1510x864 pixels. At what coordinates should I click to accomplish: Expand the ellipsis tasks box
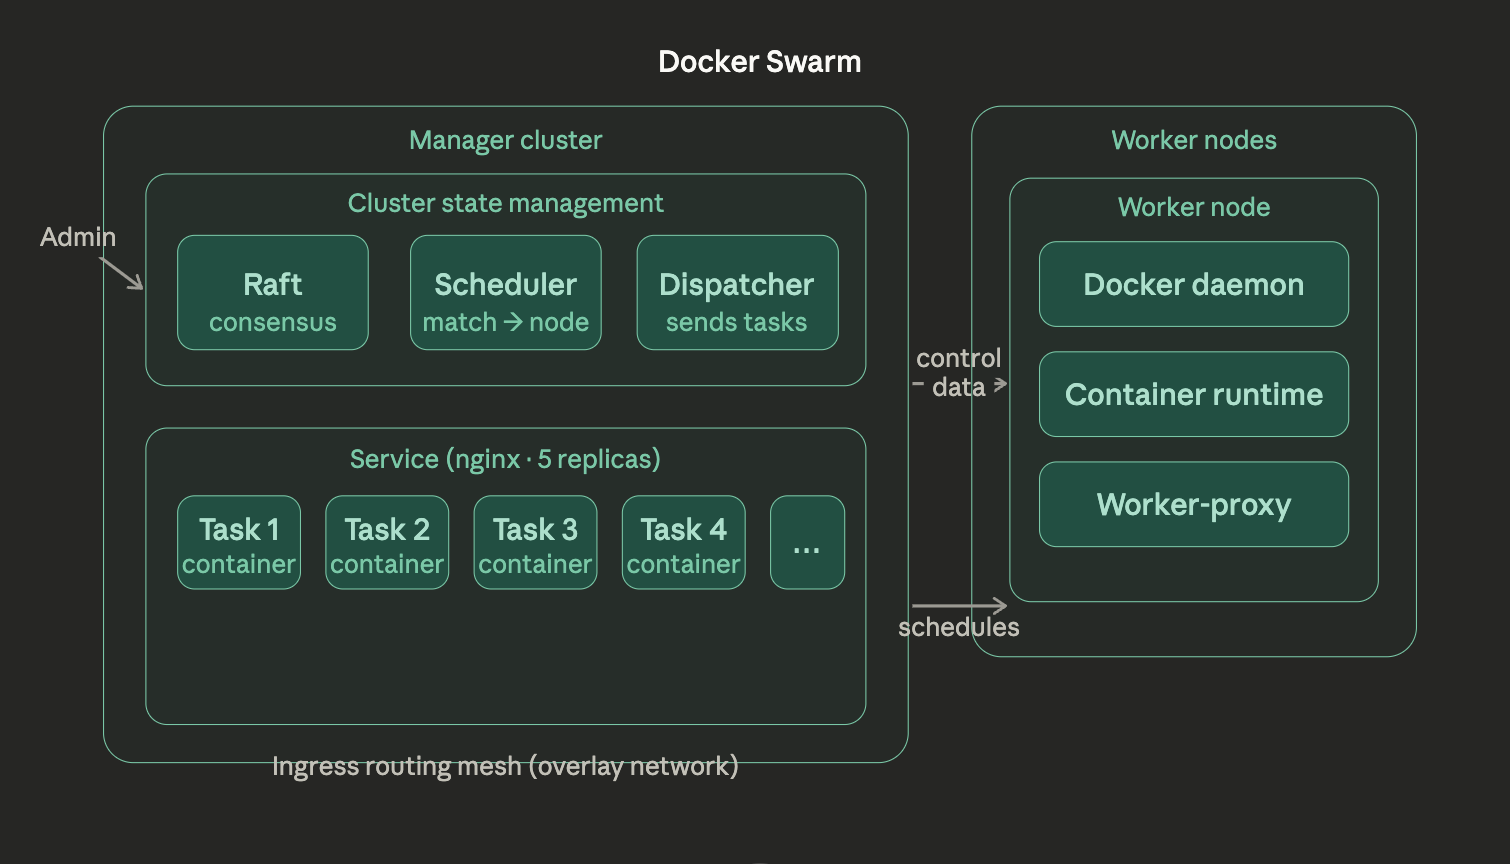click(x=807, y=542)
